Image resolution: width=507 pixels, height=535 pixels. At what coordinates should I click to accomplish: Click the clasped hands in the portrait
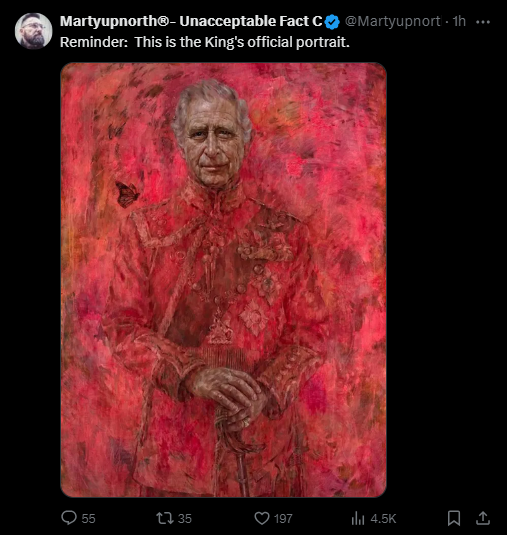tap(227, 397)
